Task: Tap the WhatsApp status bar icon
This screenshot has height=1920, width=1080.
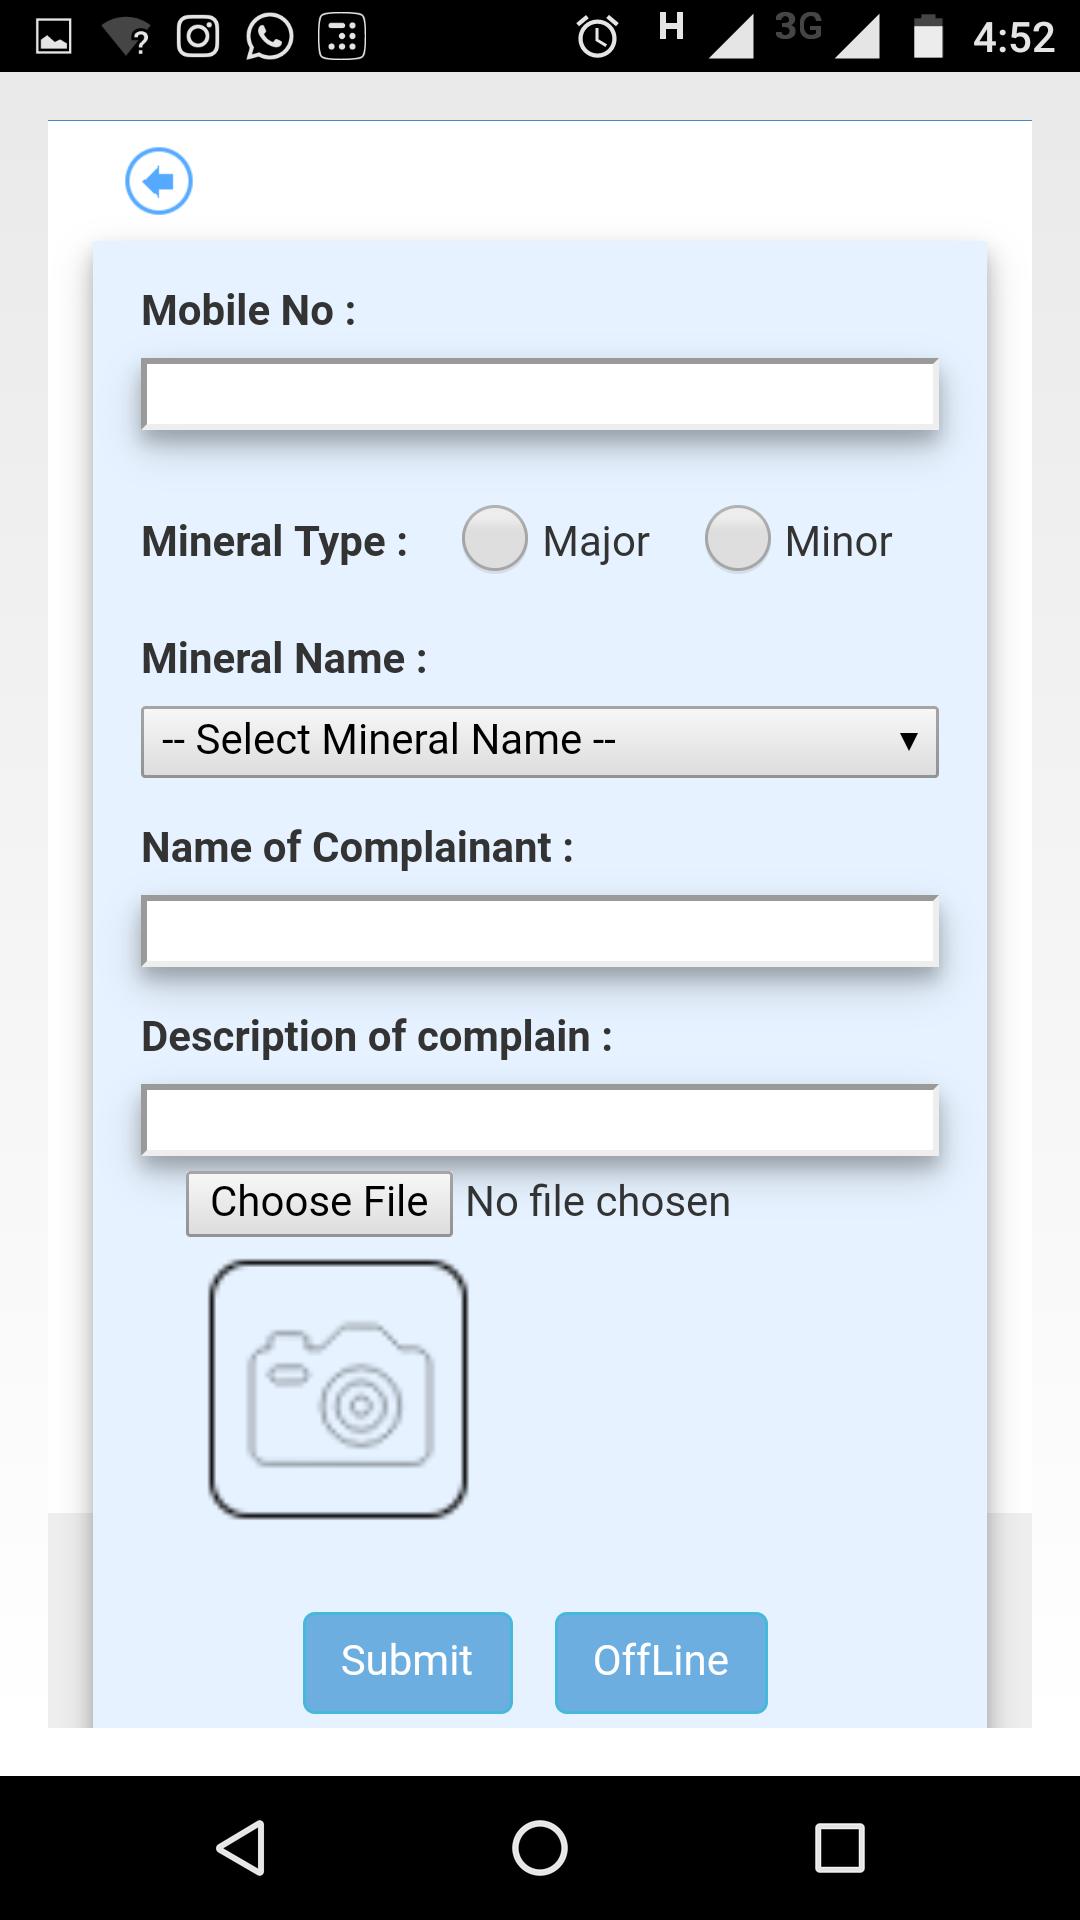Action: 269,37
